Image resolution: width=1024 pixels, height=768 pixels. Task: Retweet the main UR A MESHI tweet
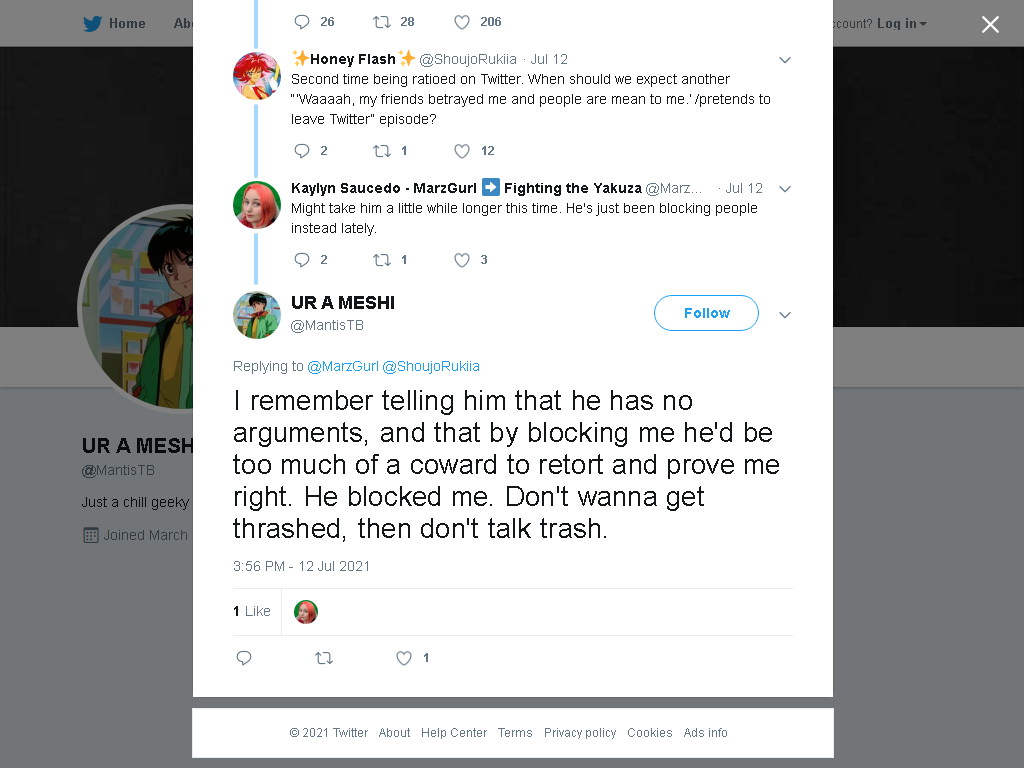(324, 658)
